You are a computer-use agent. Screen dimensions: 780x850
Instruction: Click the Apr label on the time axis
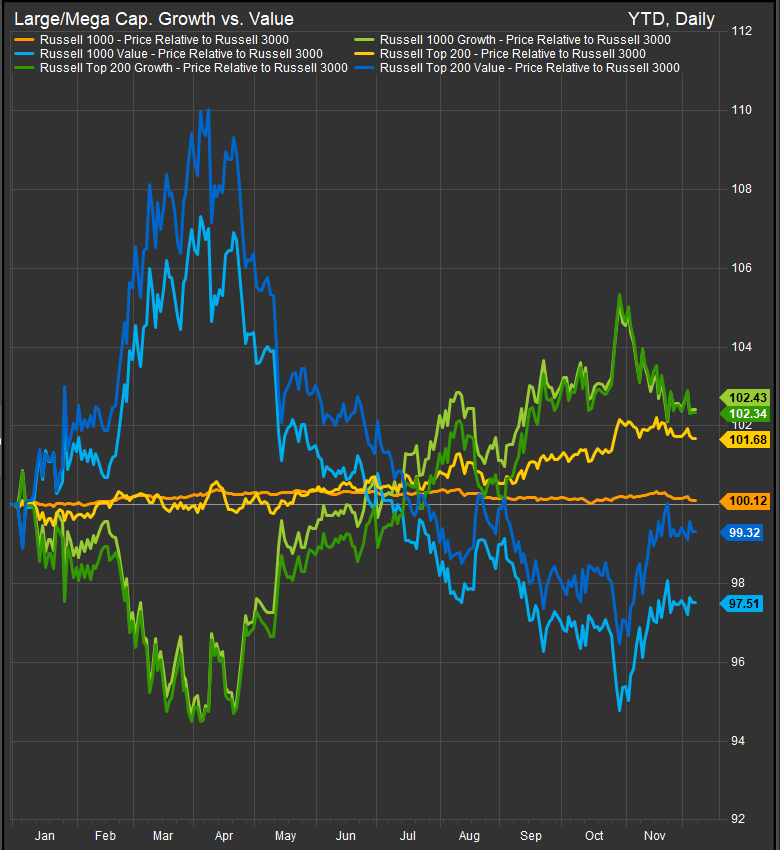point(223,834)
